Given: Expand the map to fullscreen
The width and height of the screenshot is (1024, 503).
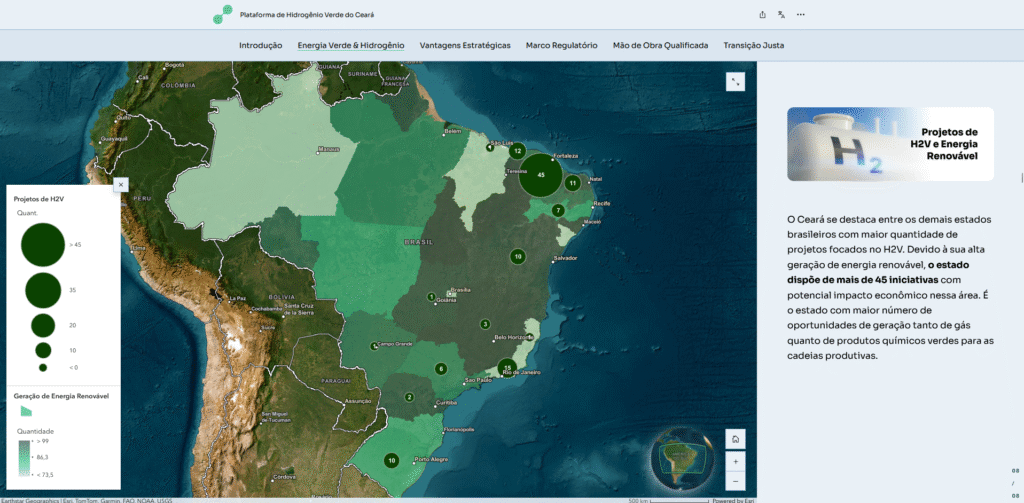Looking at the screenshot, I should (735, 82).
